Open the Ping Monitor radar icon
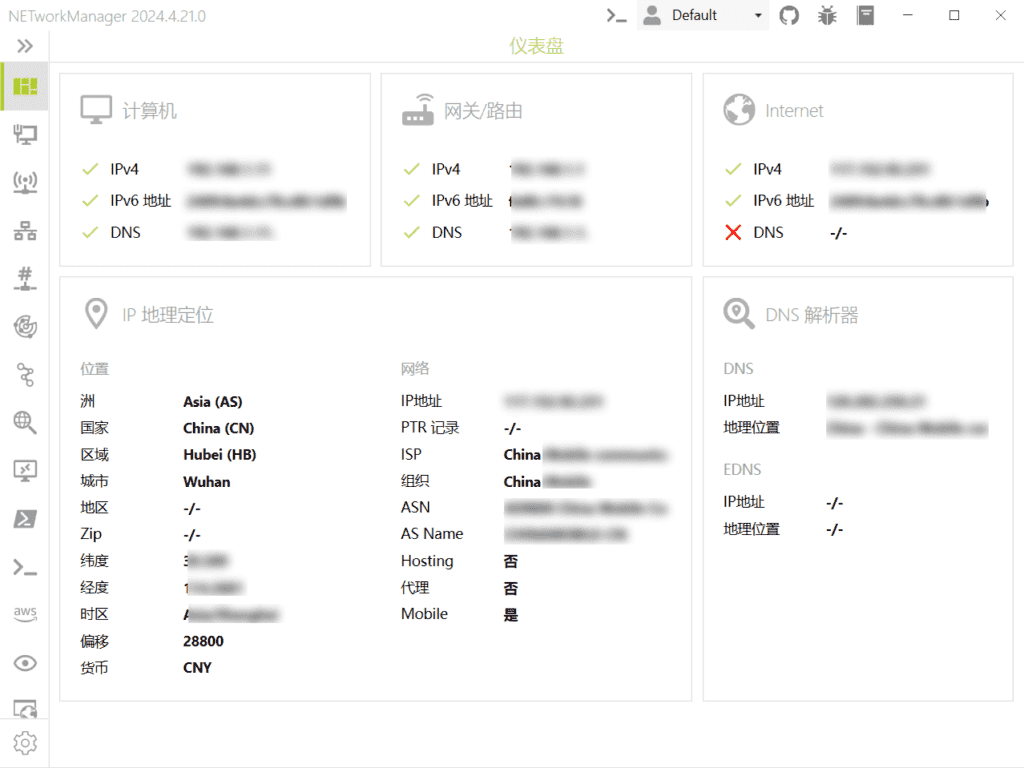This screenshot has width=1024, height=768. (x=25, y=326)
